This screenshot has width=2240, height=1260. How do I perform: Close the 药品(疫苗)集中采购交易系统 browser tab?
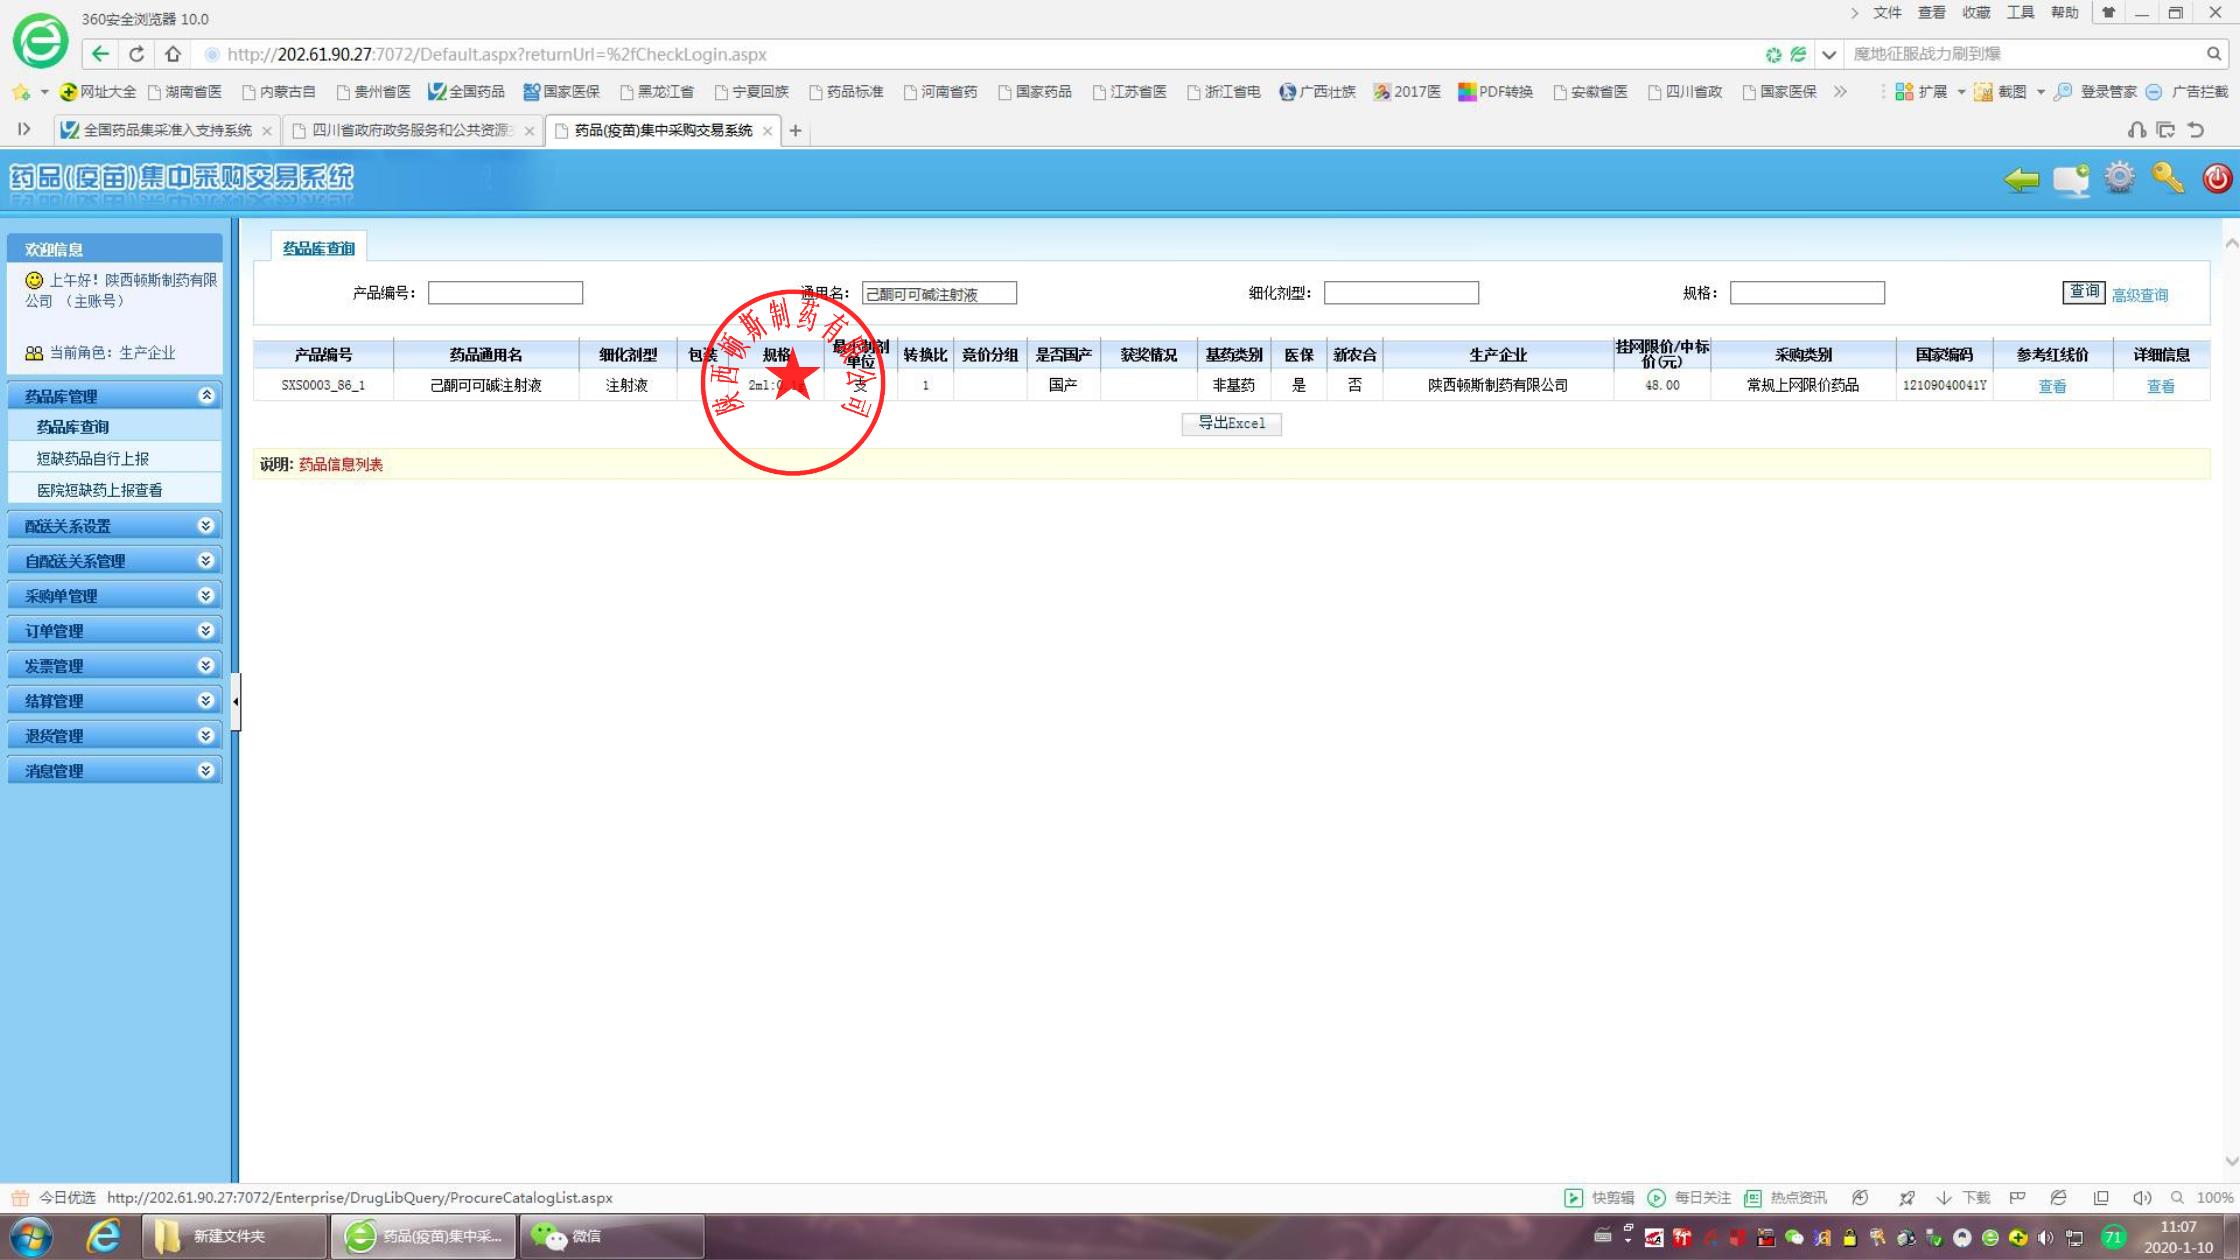pos(768,131)
